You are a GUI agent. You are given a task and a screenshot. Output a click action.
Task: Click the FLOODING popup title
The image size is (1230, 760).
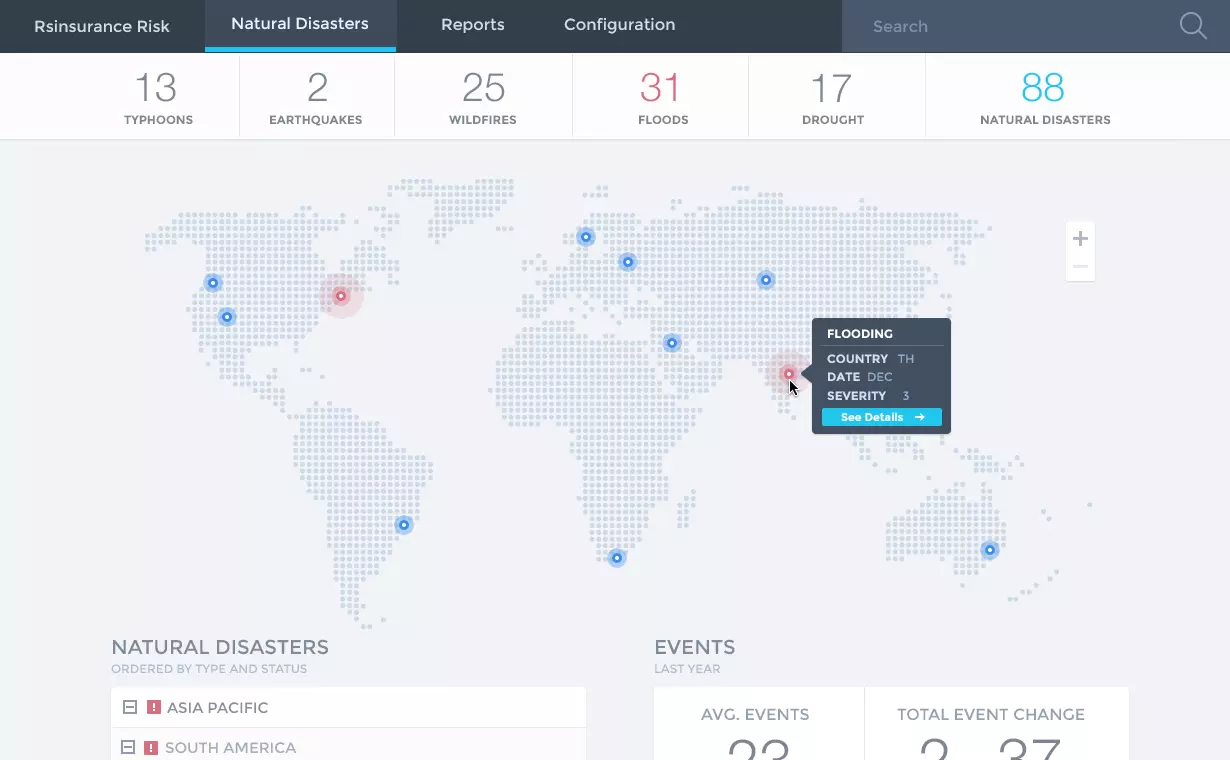pos(860,334)
